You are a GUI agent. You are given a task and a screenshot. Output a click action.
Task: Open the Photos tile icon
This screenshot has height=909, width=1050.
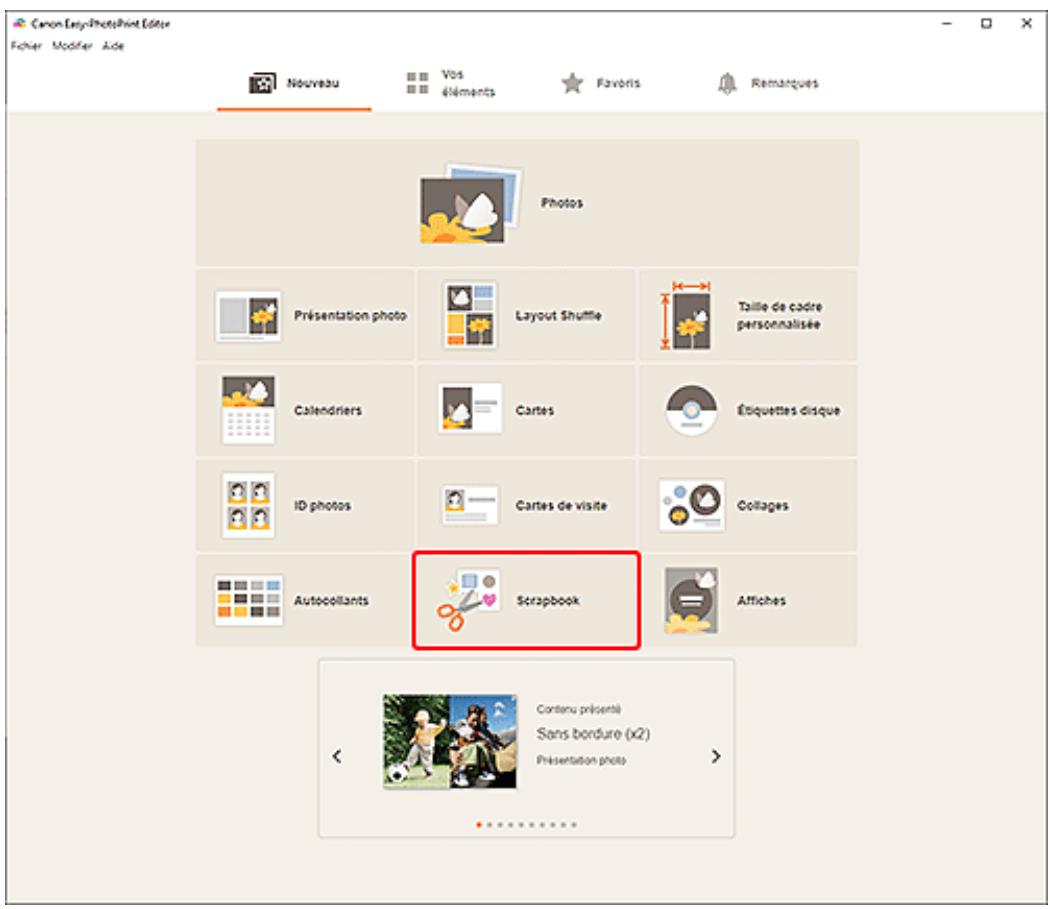click(470, 204)
